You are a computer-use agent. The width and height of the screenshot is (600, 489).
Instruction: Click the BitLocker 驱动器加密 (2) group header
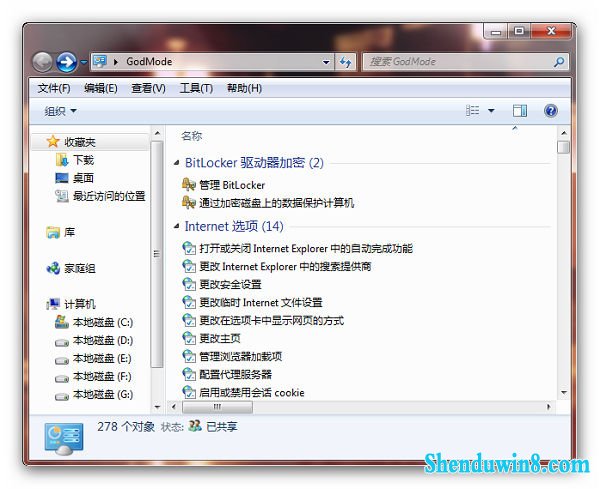(254, 163)
